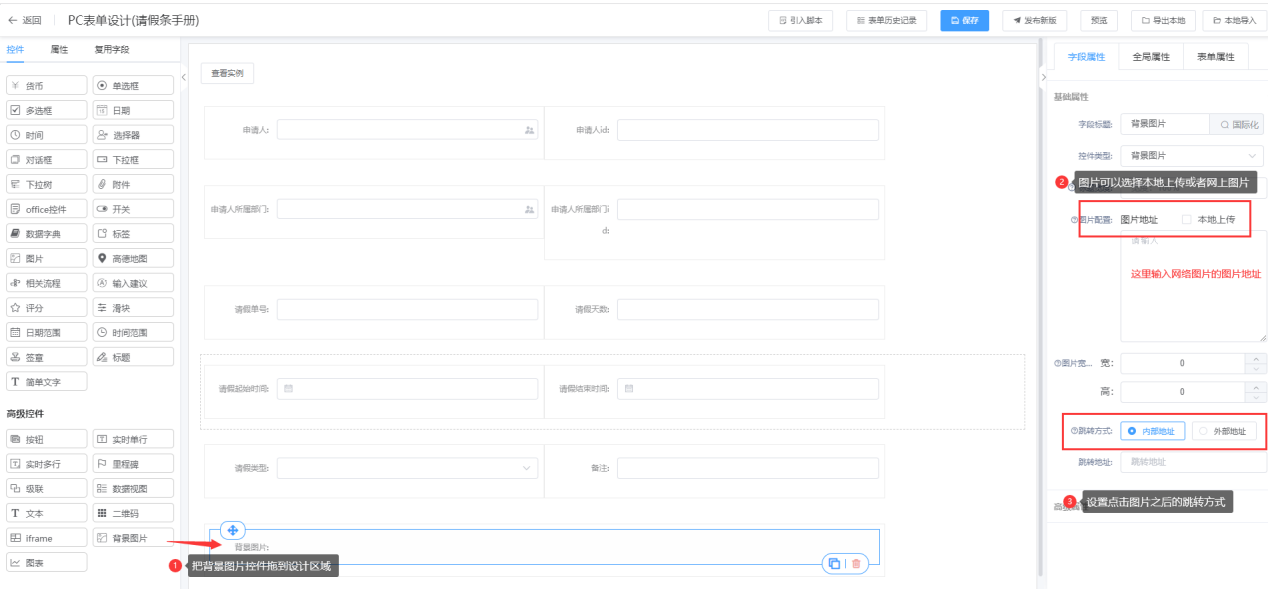Select the 选择器 picker control
The height and width of the screenshot is (589, 1268).
tap(133, 135)
